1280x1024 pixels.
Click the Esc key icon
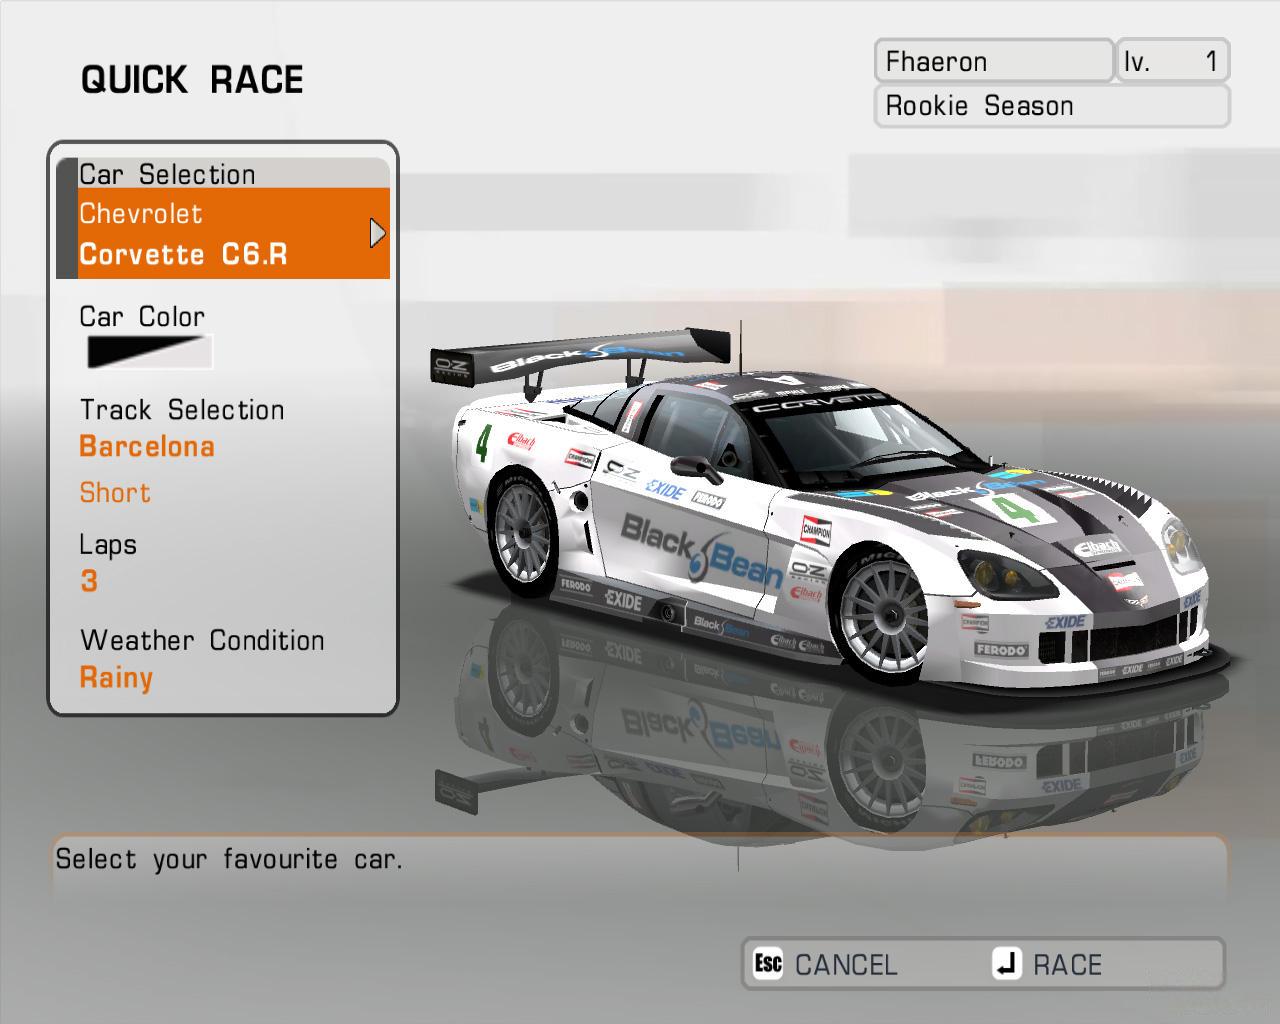tap(768, 963)
